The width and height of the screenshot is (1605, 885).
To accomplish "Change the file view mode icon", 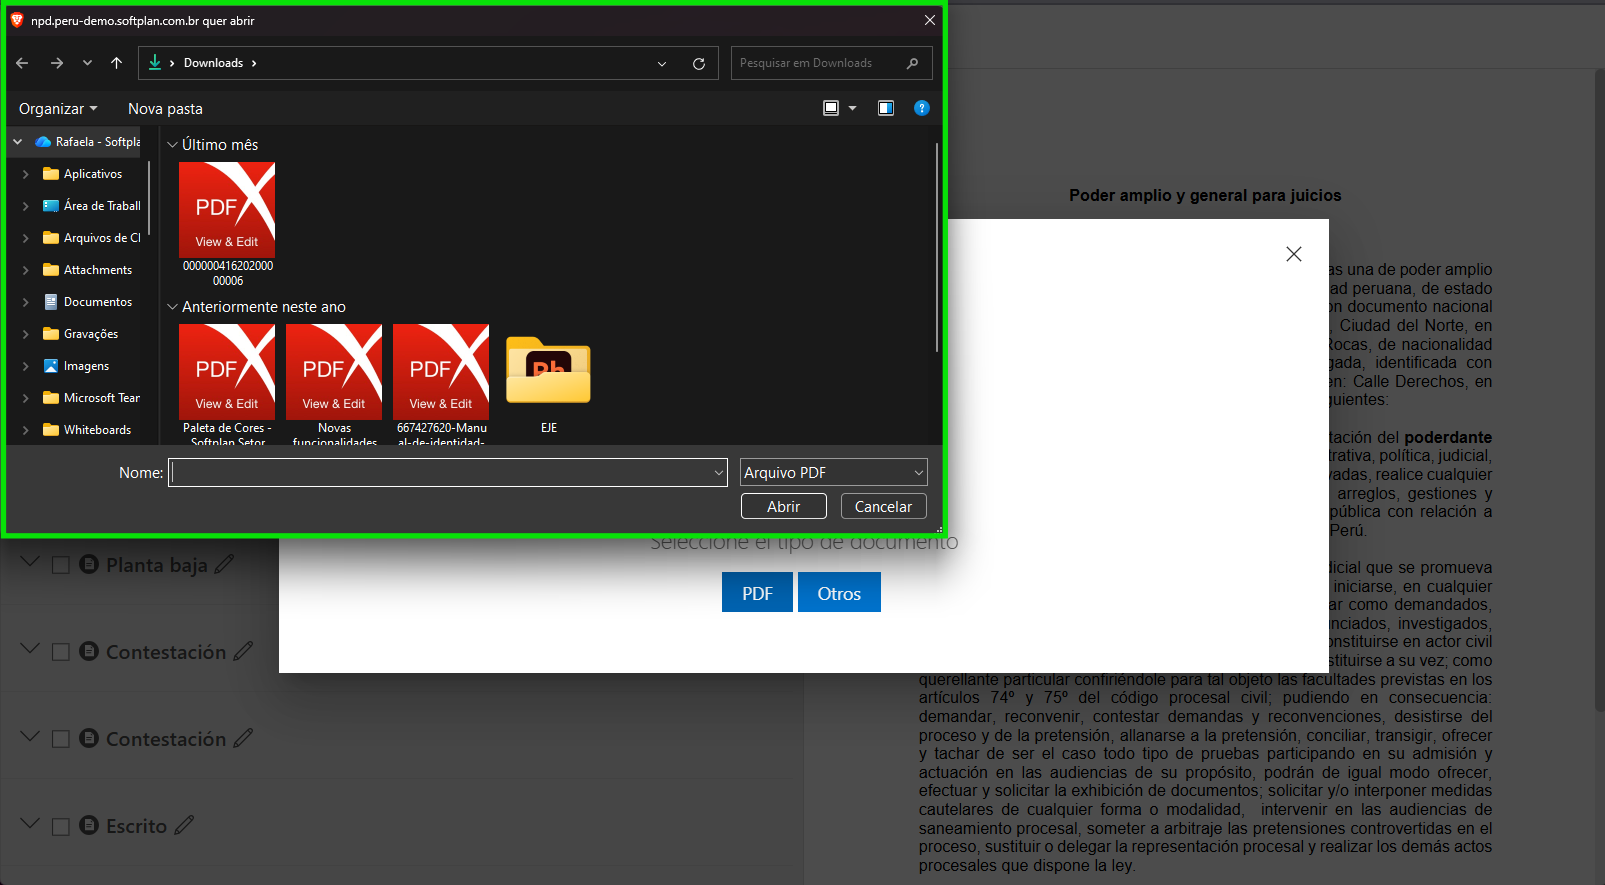I will point(831,108).
